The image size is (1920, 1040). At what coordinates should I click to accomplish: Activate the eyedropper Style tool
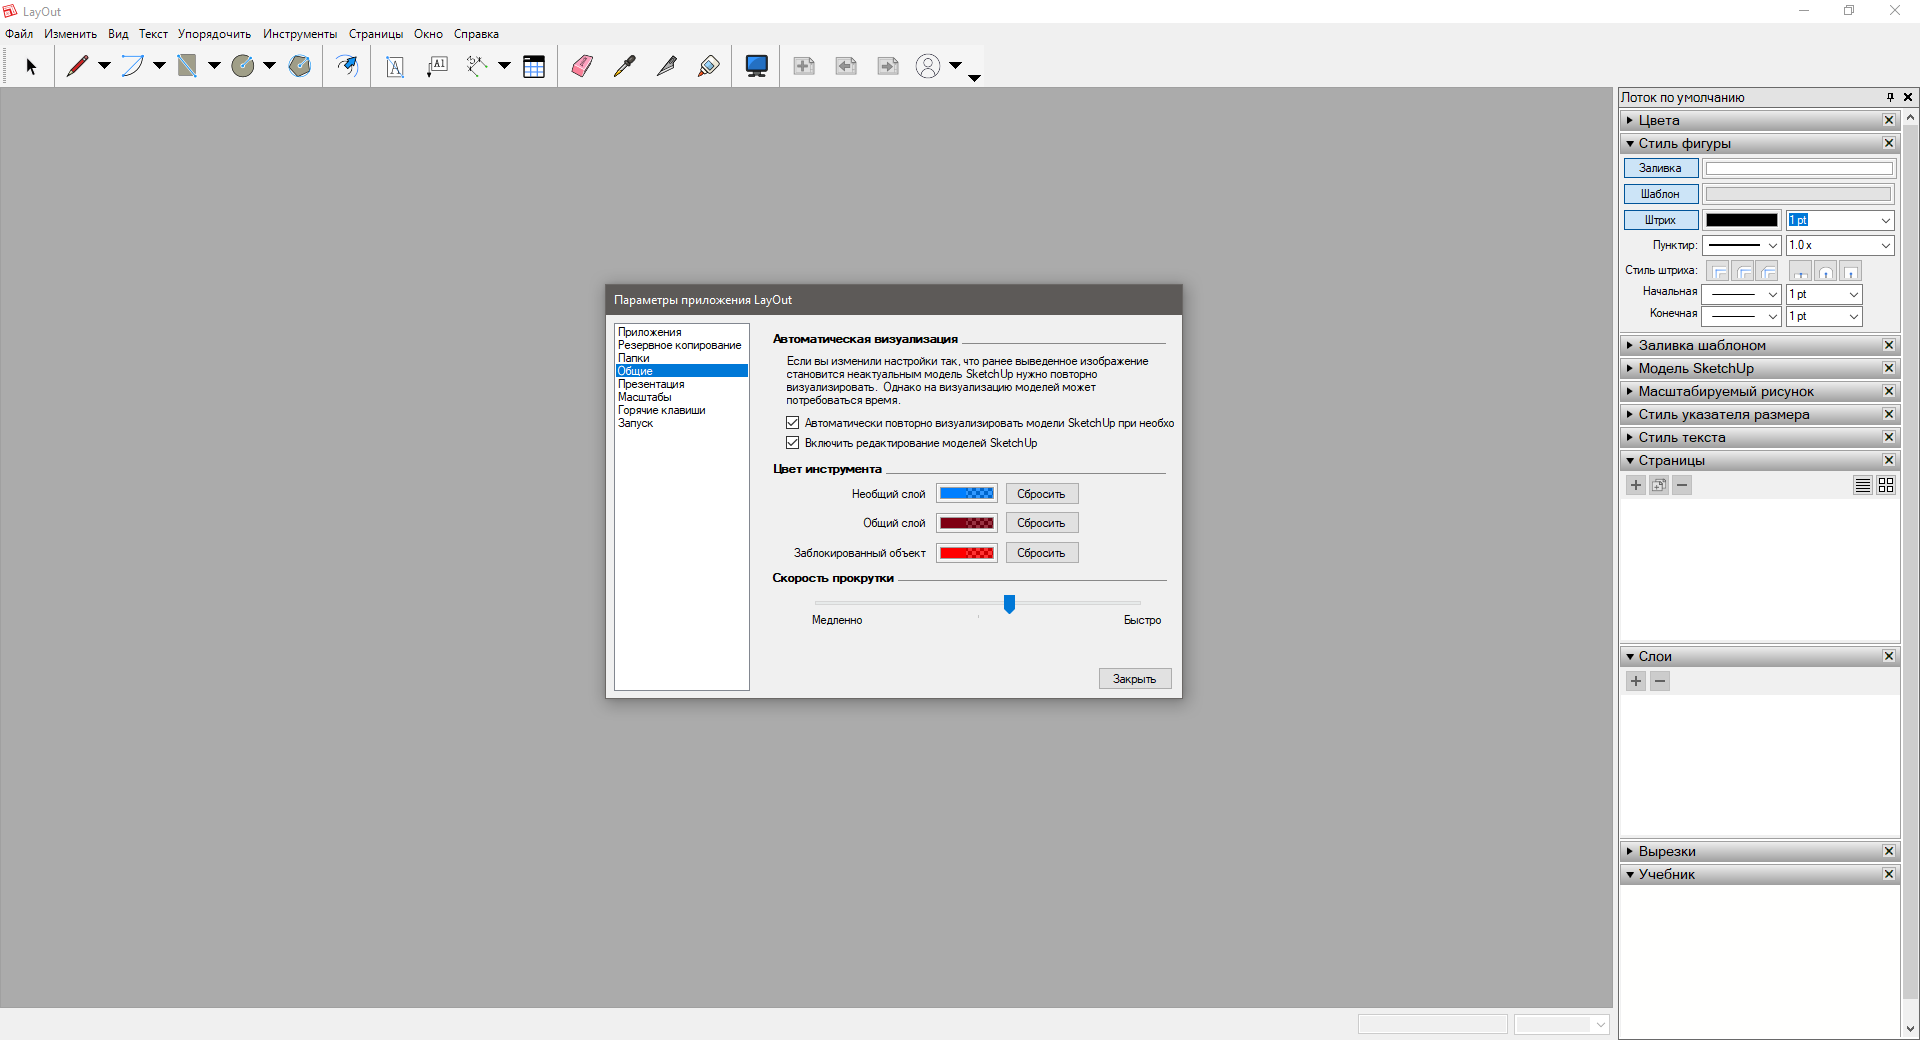(x=624, y=66)
